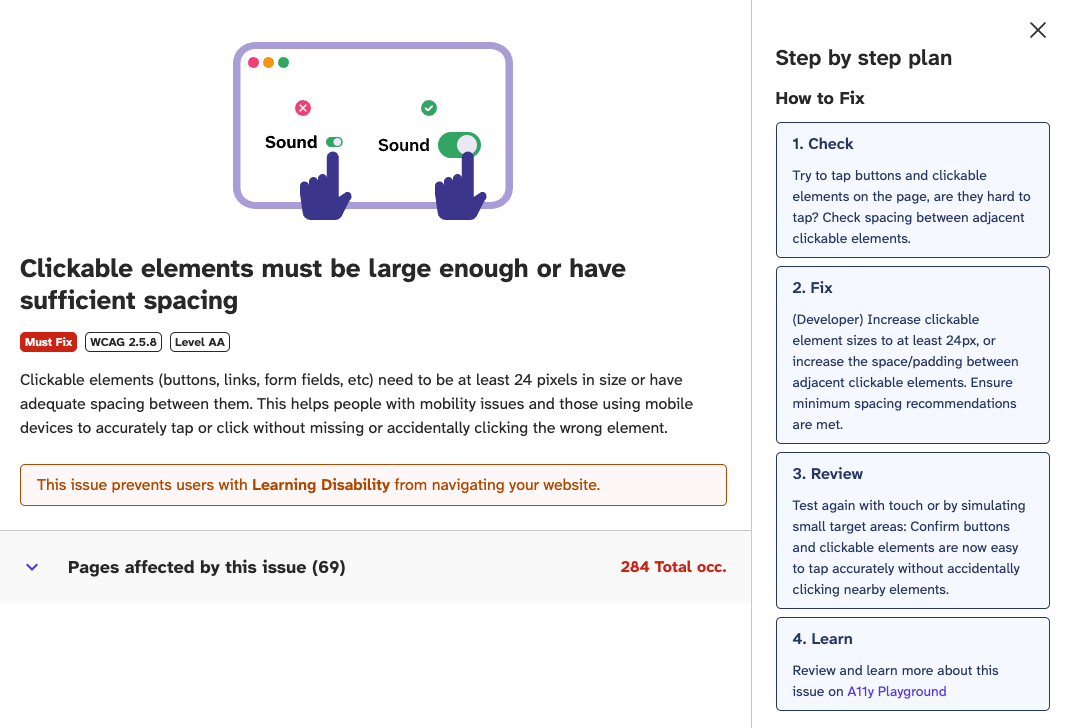Click the right pointing hand icon in the illustration

[x=461, y=186]
